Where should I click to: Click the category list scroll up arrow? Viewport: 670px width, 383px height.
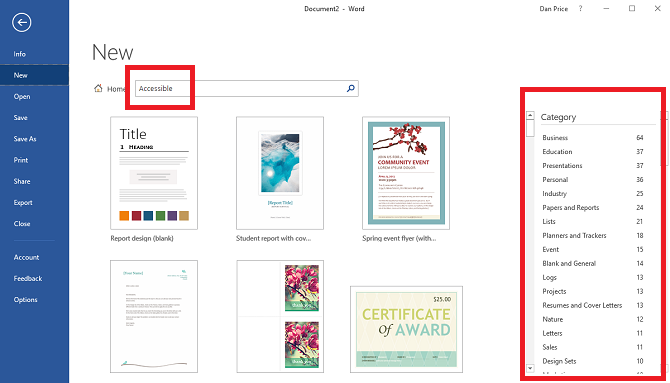point(530,115)
